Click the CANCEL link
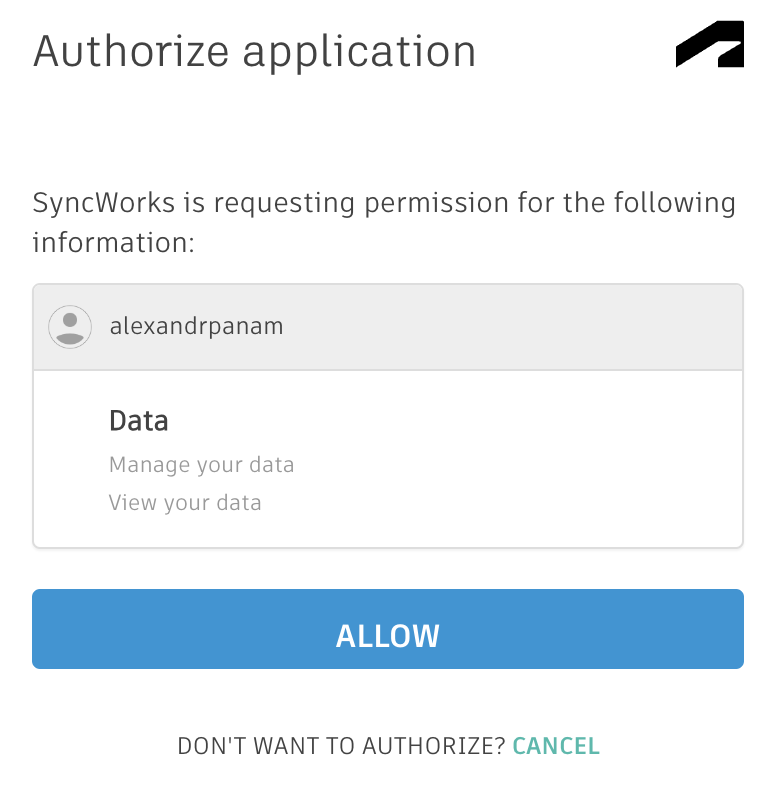The height and width of the screenshot is (790, 772). click(x=556, y=746)
